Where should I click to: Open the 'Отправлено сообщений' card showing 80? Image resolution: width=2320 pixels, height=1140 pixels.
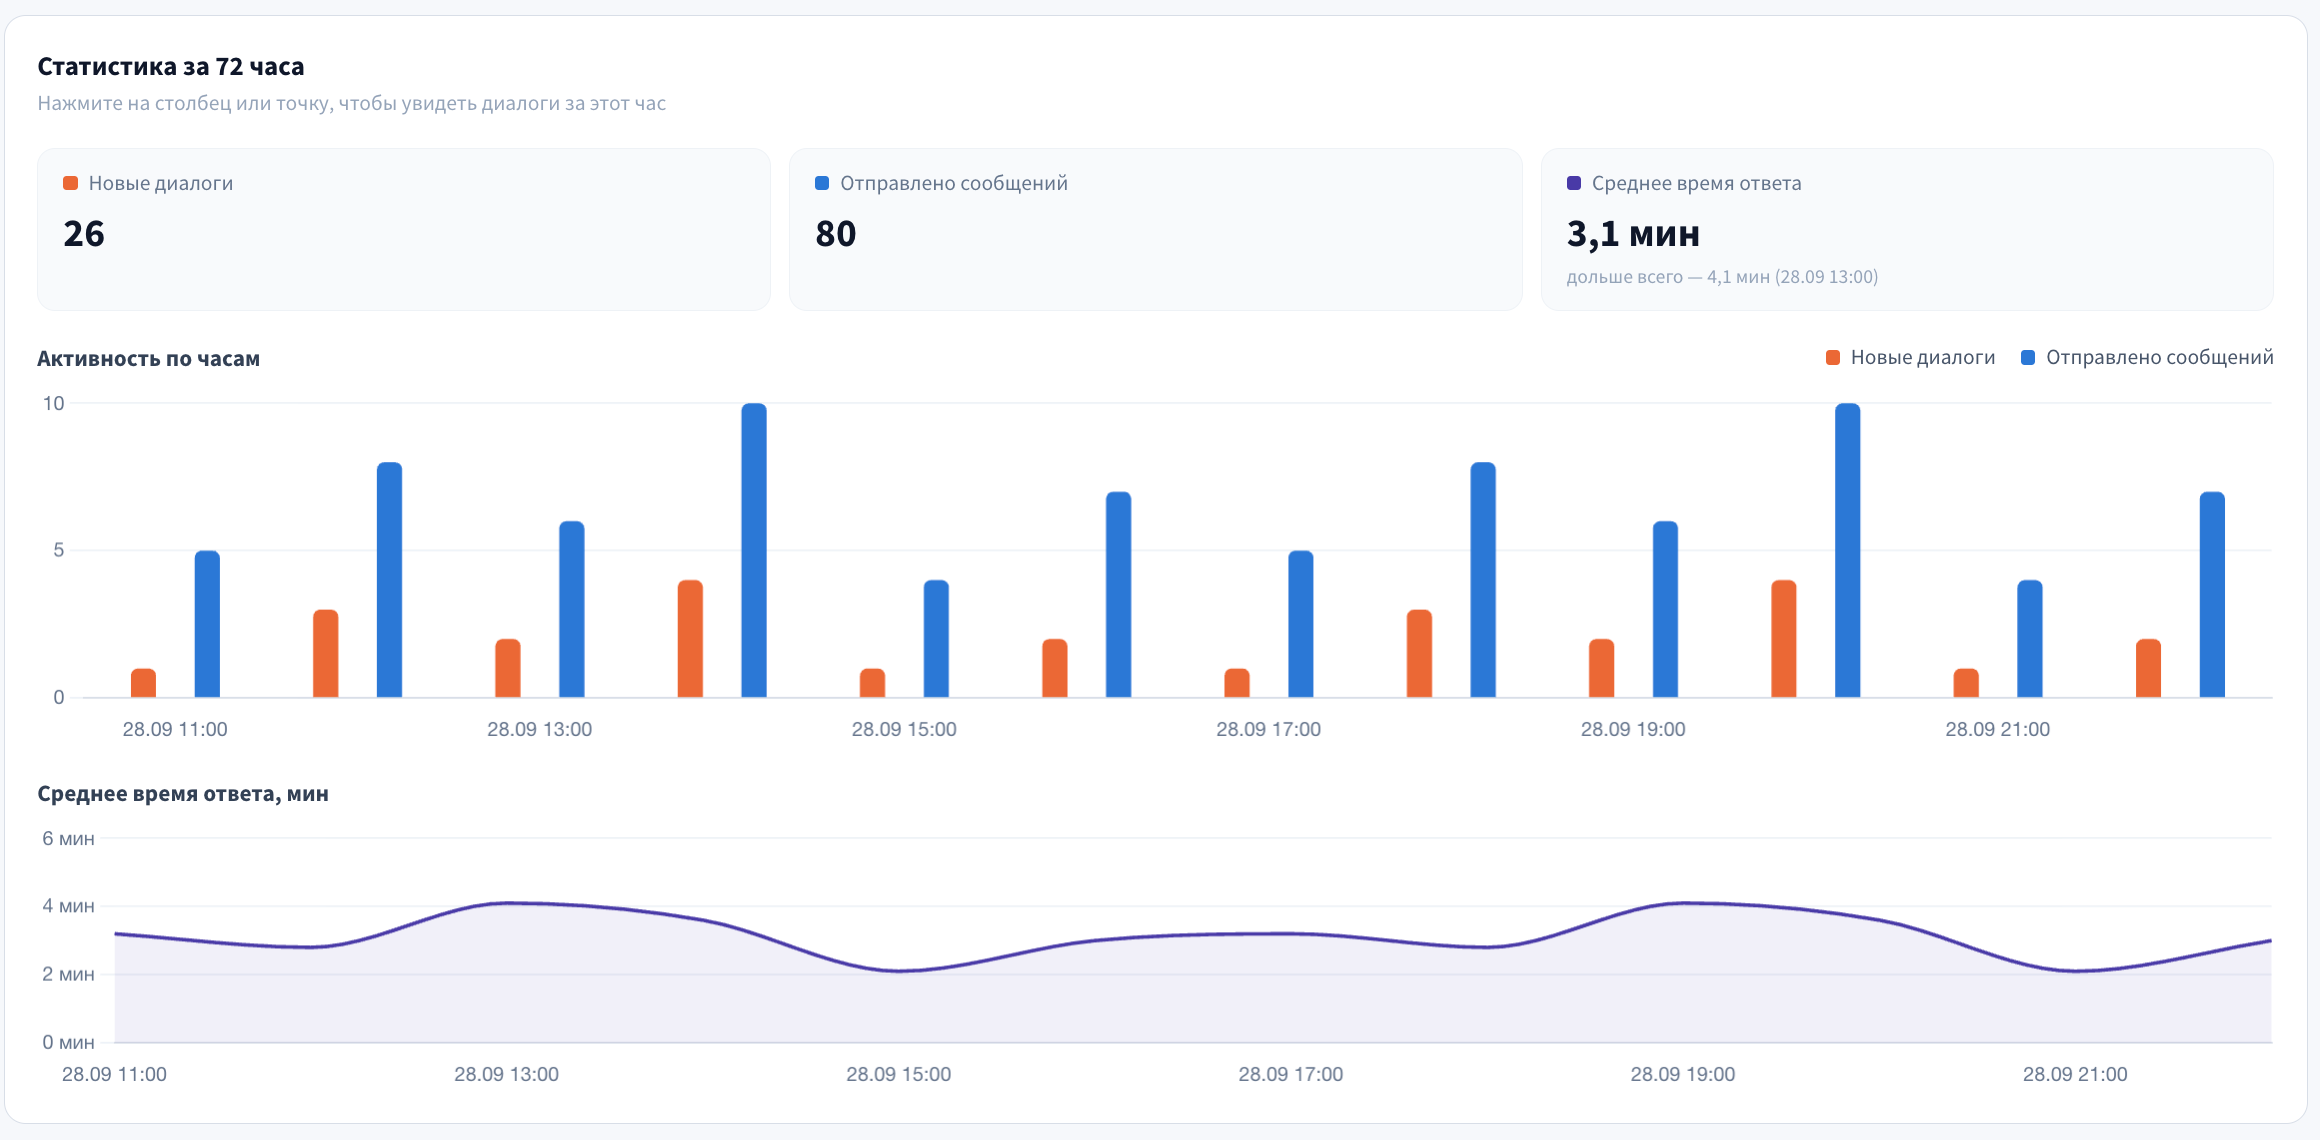pos(1156,229)
